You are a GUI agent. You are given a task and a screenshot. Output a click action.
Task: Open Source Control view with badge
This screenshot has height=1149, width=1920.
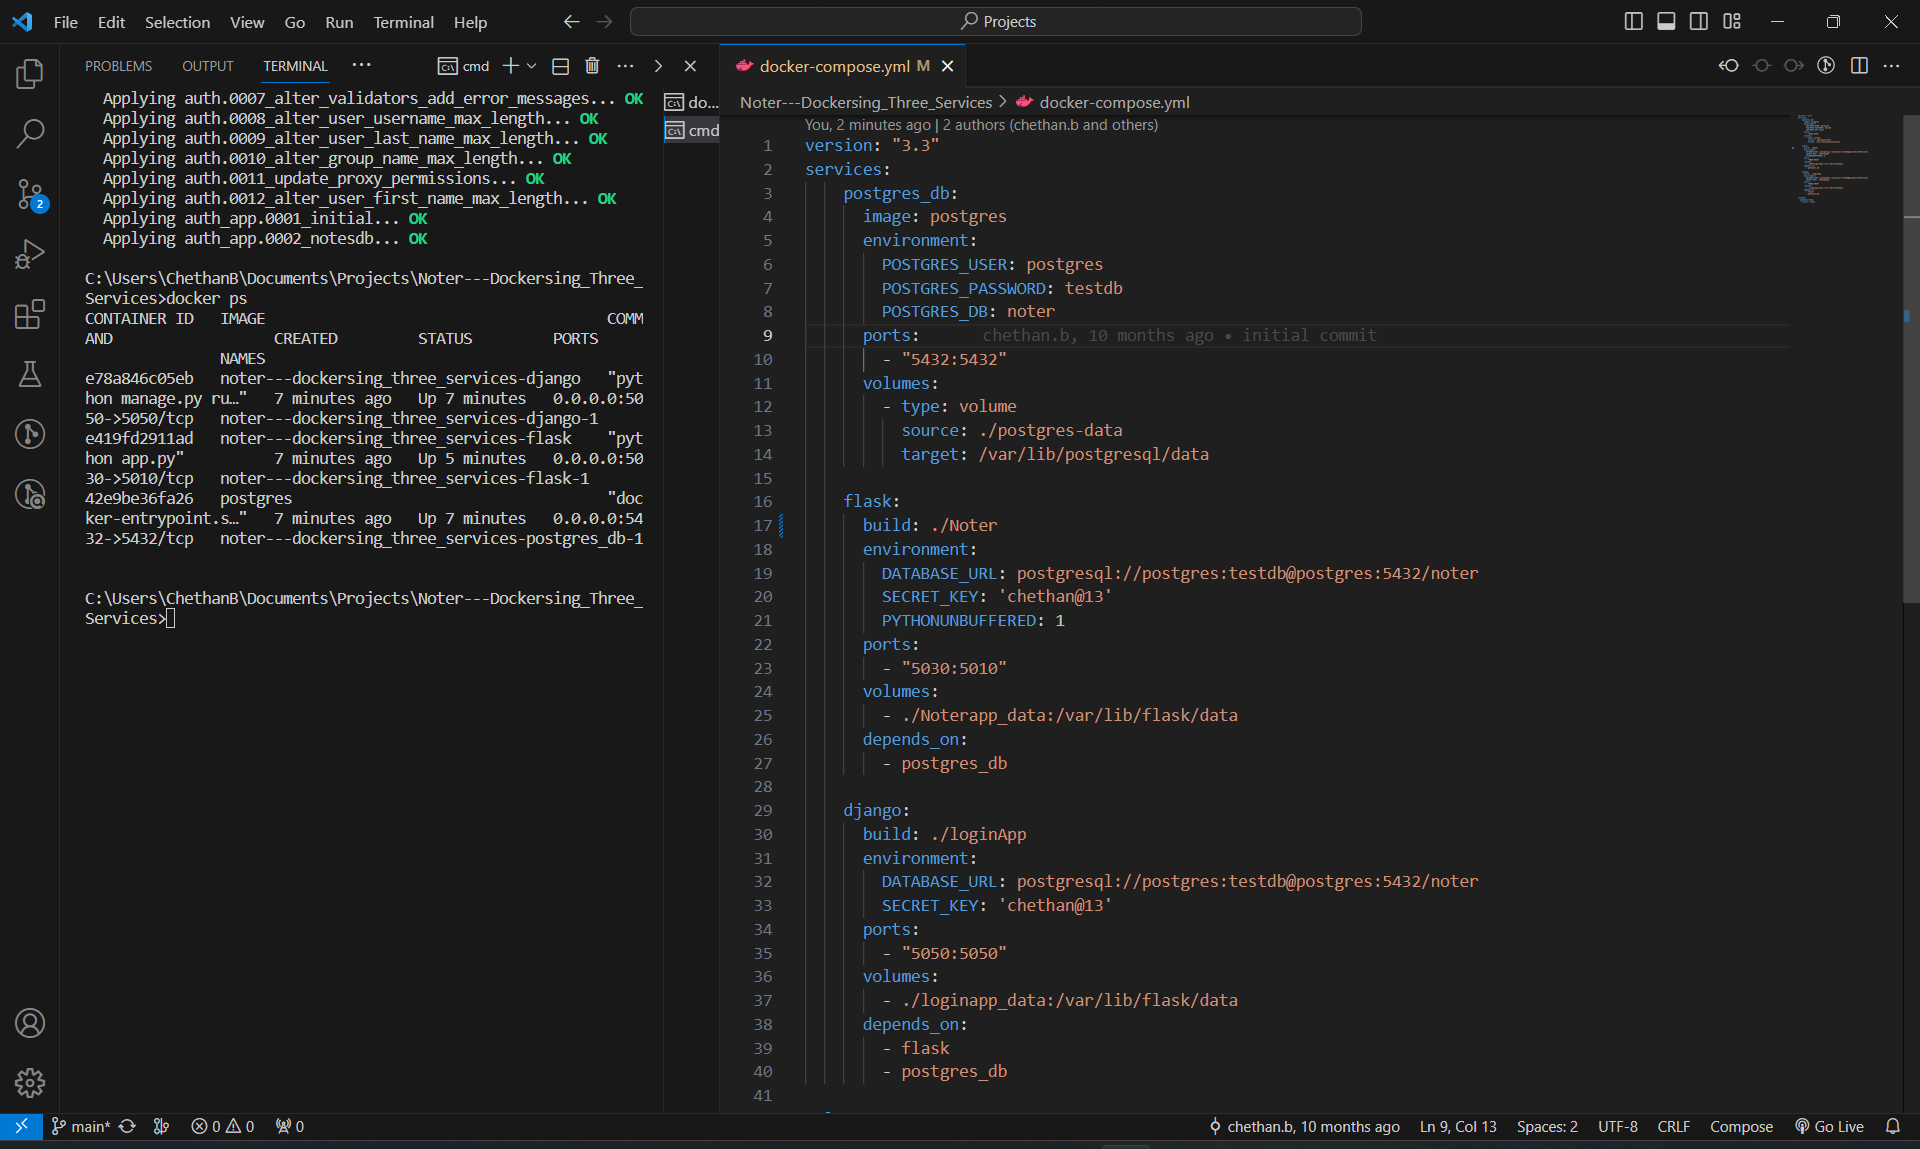(x=30, y=194)
